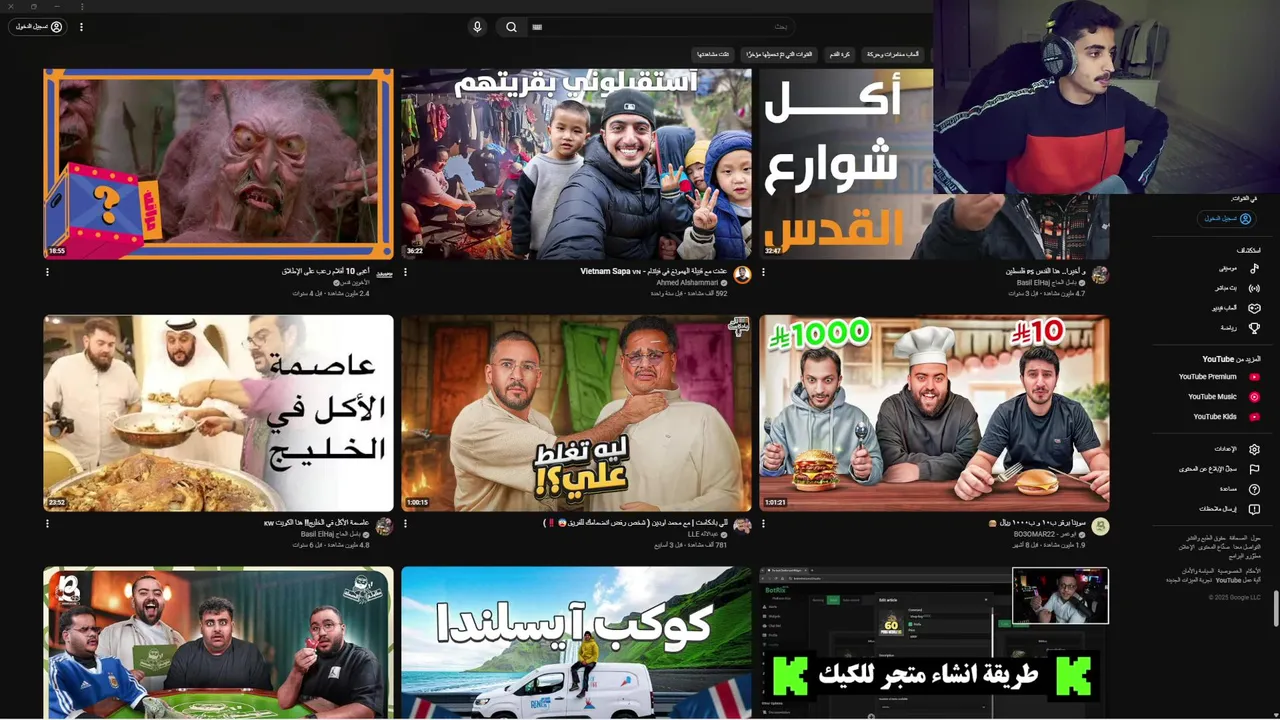Screen dimensions: 1280x720
Task: Click channel avatar under horror movies video
Action: (x=384, y=273)
